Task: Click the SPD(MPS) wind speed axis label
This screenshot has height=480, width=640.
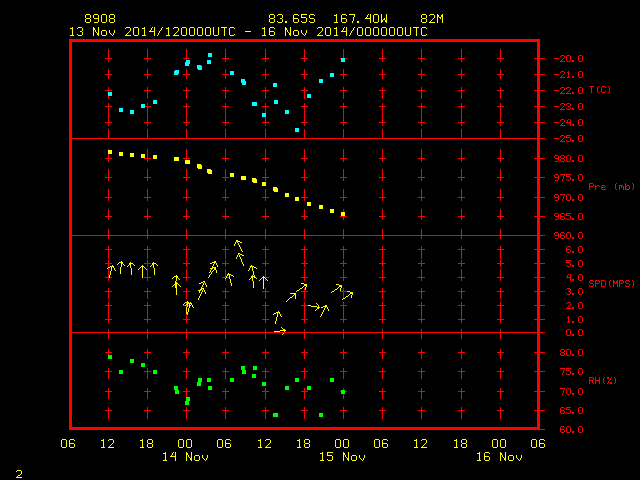Action: click(611, 283)
